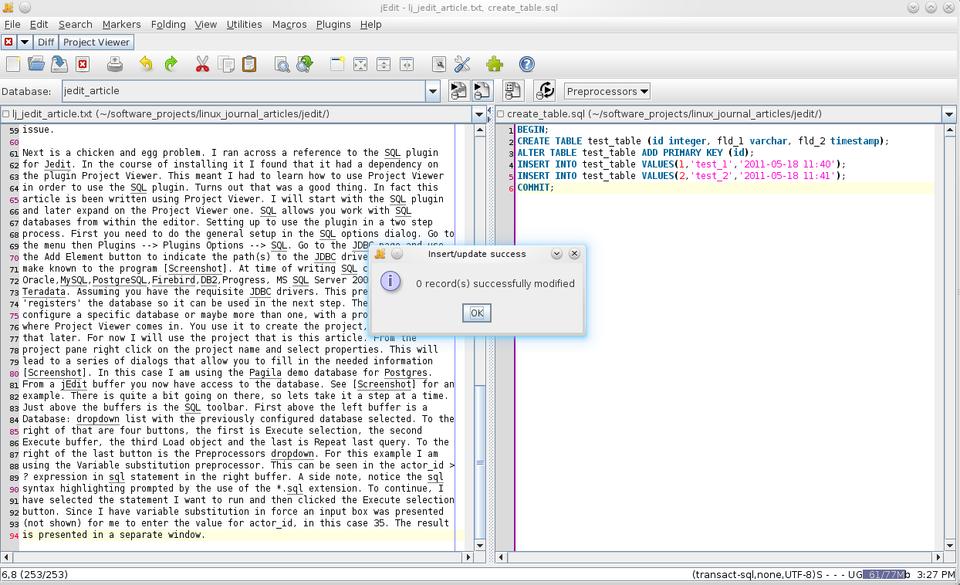Screen dimensions: 960x585
Task: Click the Paste clipboard icon
Action: (x=249, y=64)
